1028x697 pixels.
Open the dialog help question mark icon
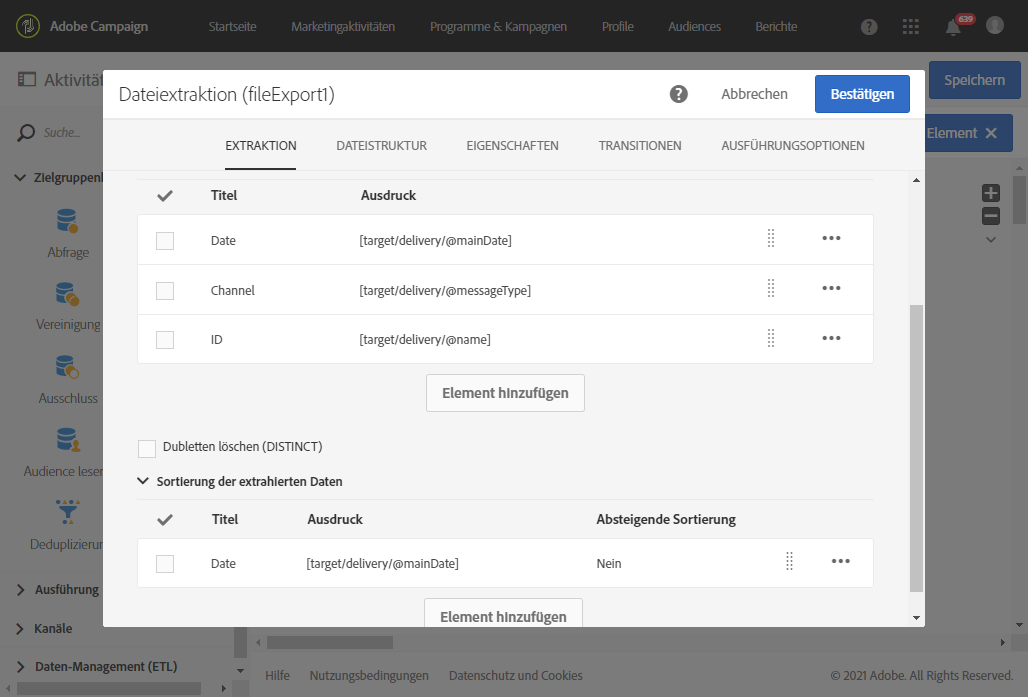click(679, 94)
